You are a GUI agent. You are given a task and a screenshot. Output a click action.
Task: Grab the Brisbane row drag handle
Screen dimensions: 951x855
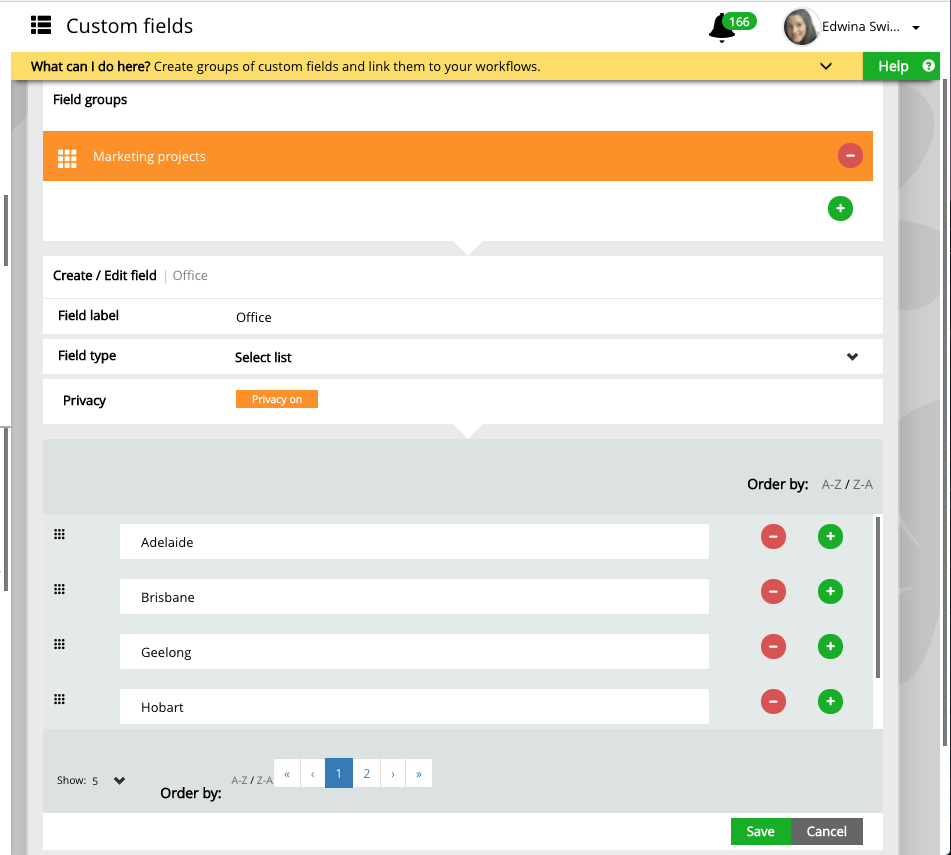tap(59, 589)
